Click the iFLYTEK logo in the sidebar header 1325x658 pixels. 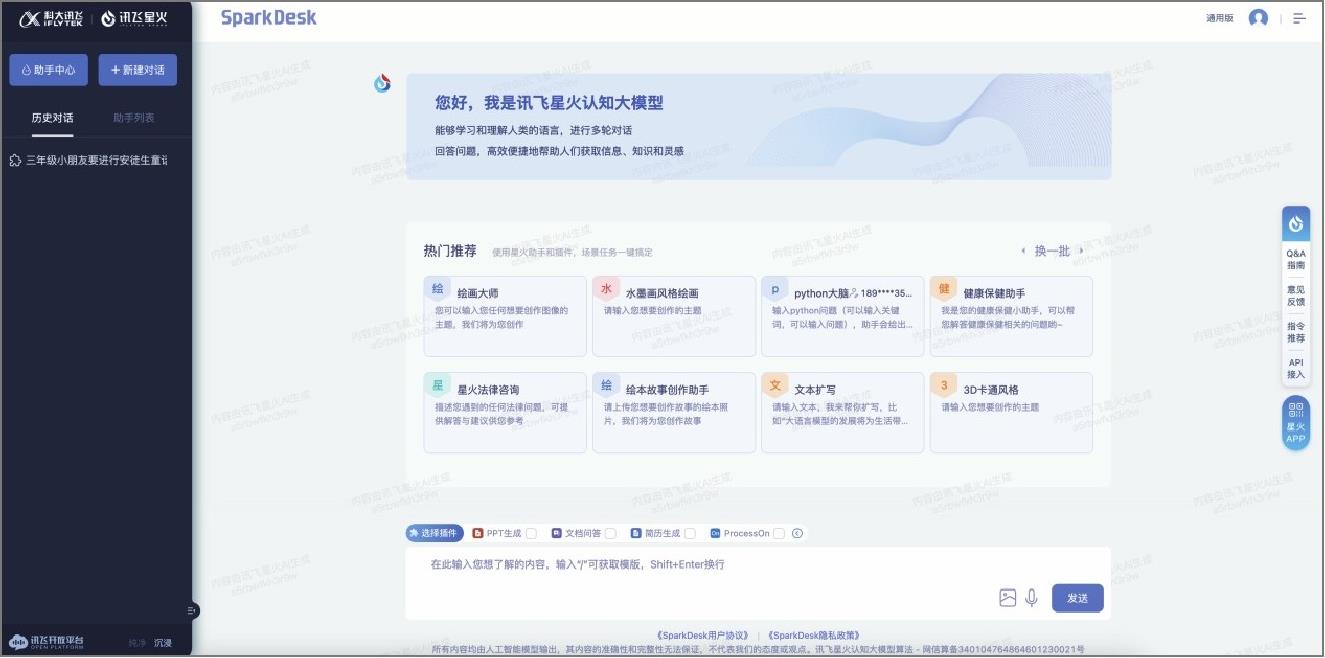click(50, 18)
